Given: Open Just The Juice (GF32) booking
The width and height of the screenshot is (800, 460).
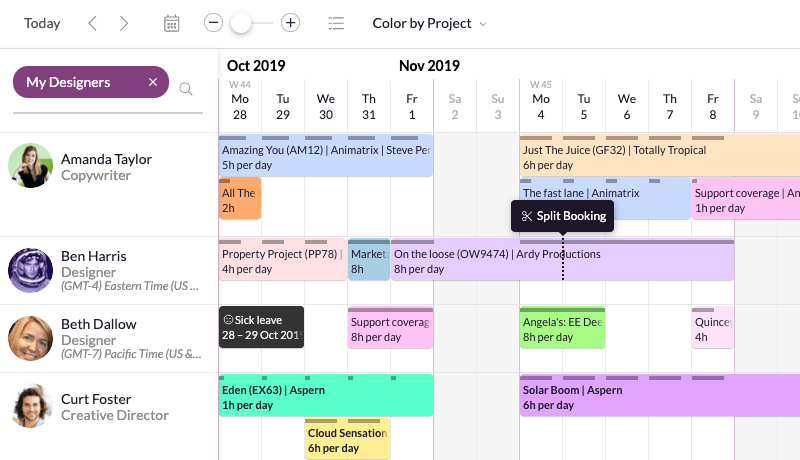Looking at the screenshot, I should (x=660, y=156).
